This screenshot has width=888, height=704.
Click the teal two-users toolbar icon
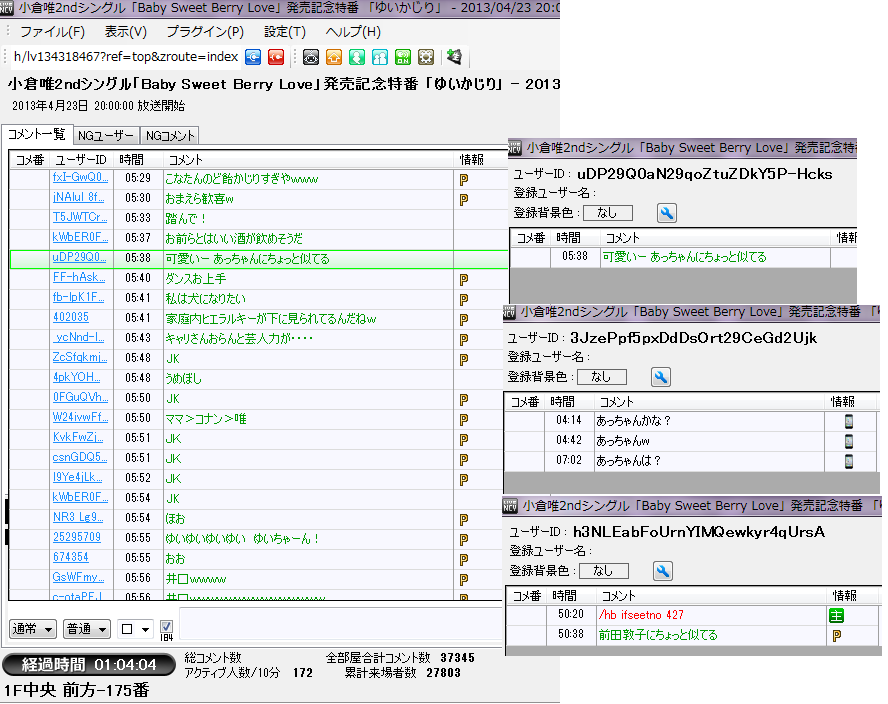(380, 57)
